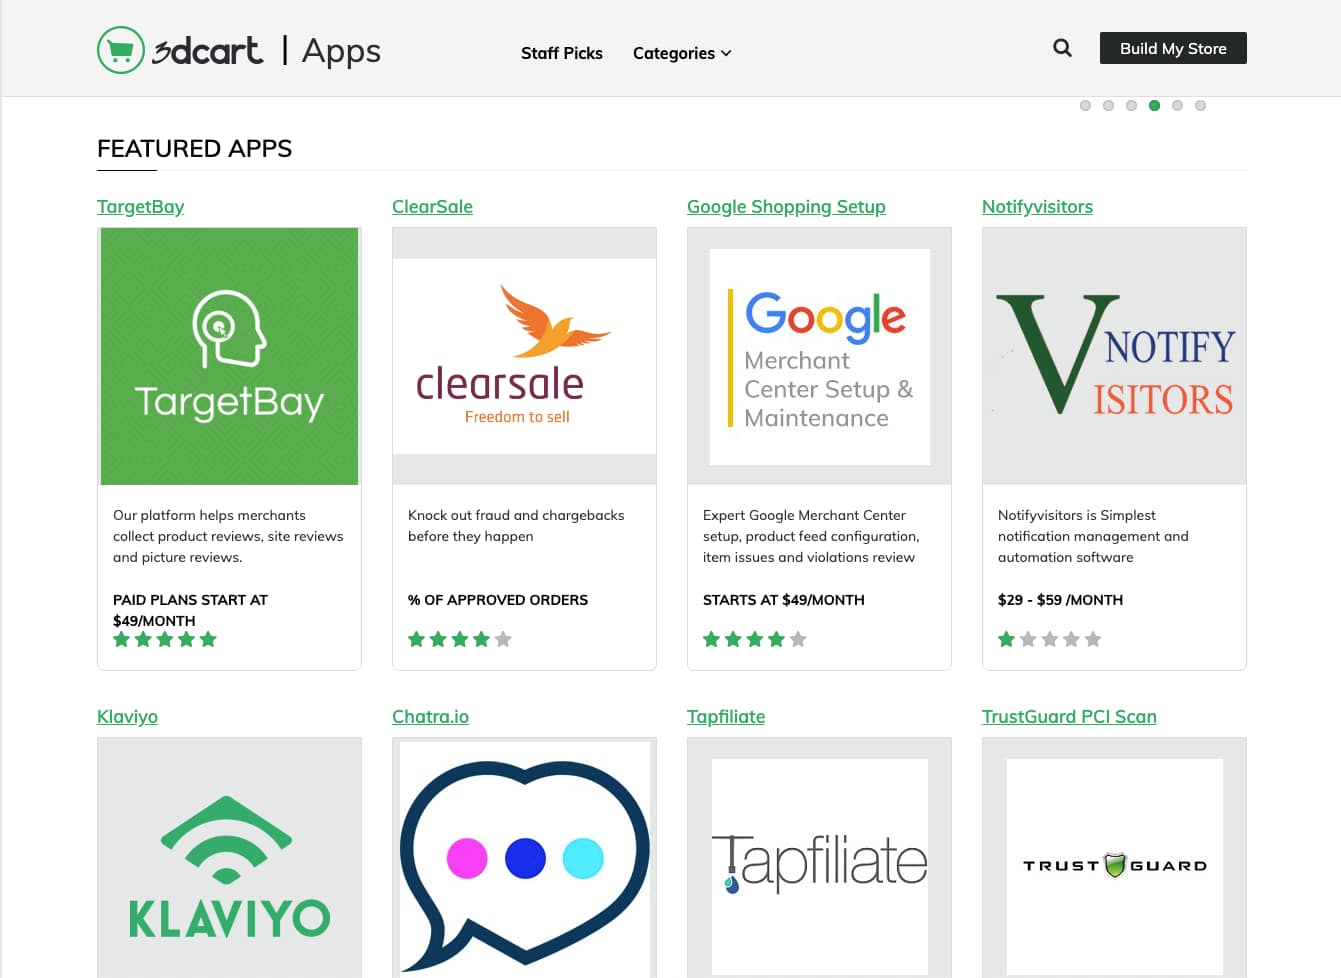Select the Google Merchant Center logo image
Image resolution: width=1341 pixels, height=978 pixels.
[x=819, y=356]
